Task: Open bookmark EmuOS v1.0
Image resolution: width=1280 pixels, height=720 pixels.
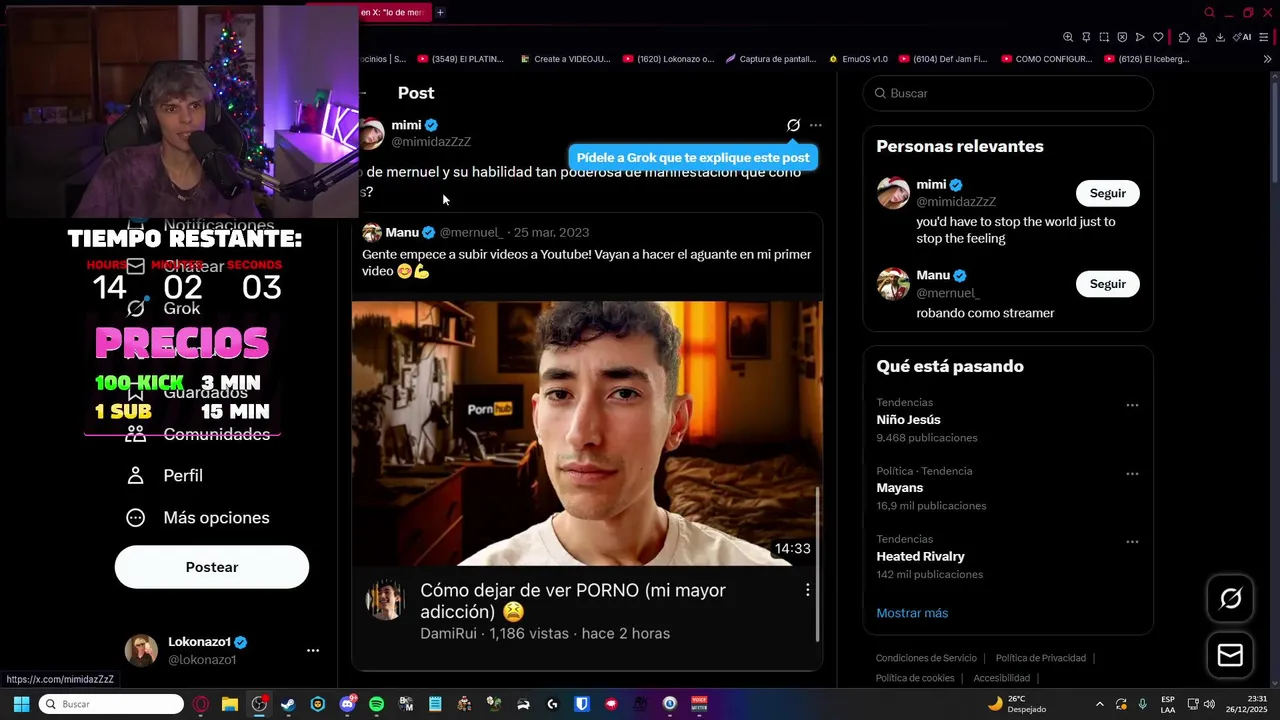Action: [858, 59]
